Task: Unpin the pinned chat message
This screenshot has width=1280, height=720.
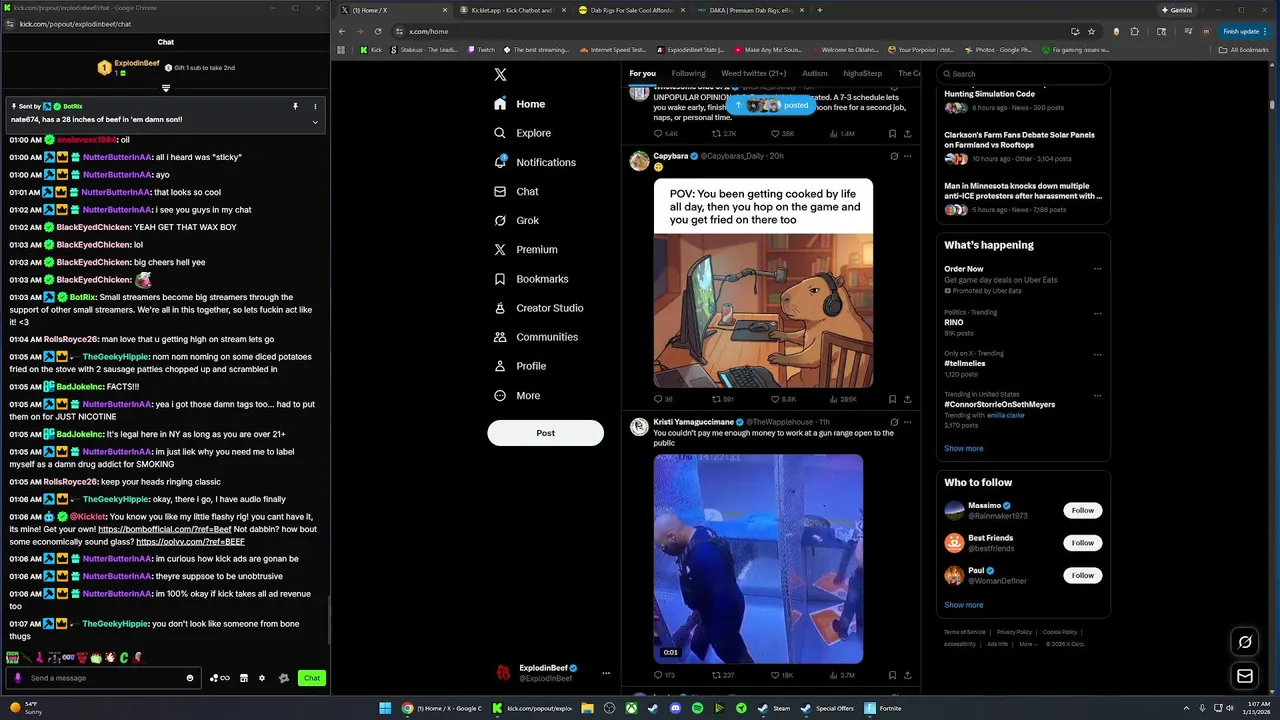Action: [296, 106]
